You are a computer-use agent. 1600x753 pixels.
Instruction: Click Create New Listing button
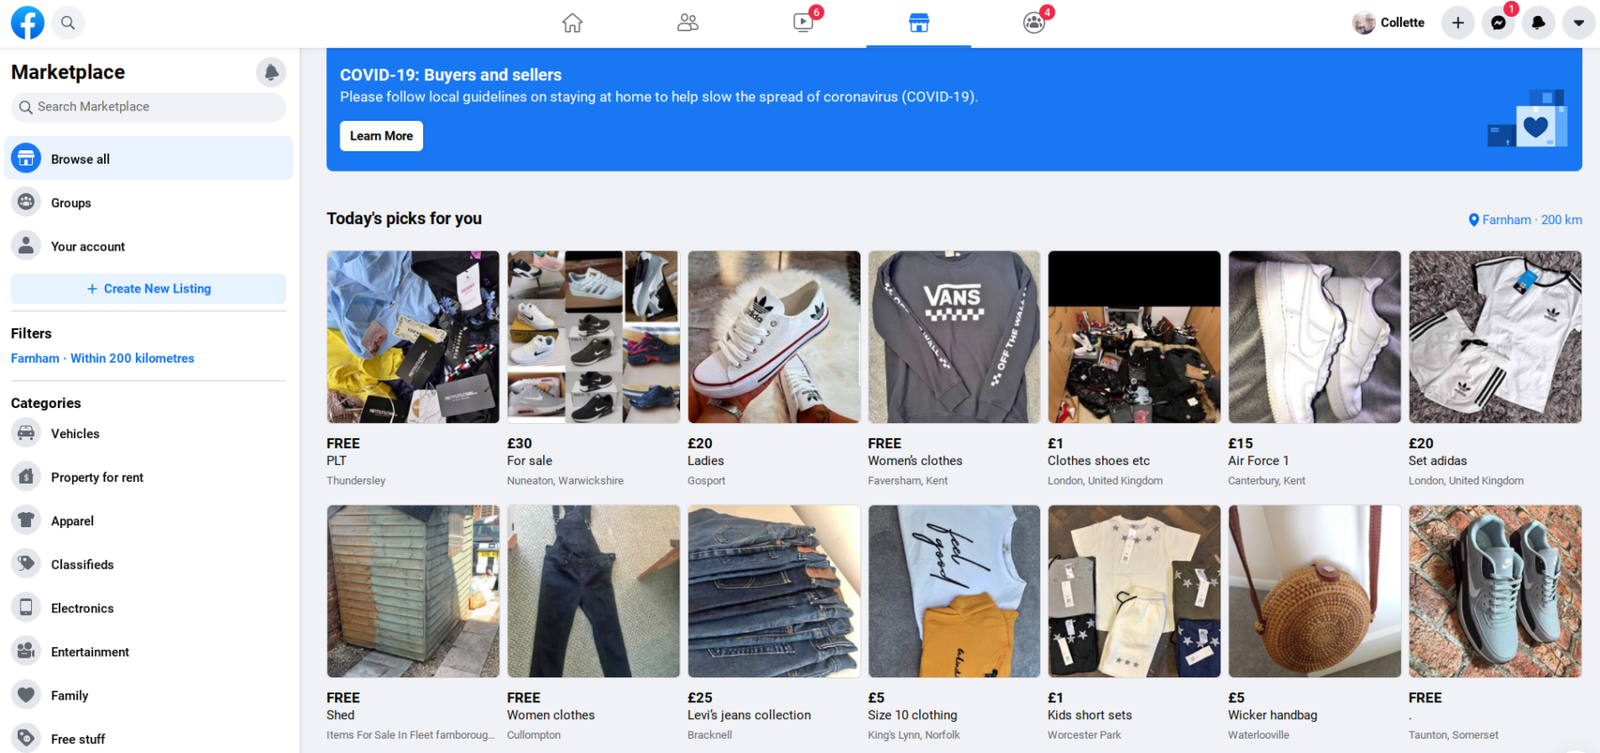148,289
